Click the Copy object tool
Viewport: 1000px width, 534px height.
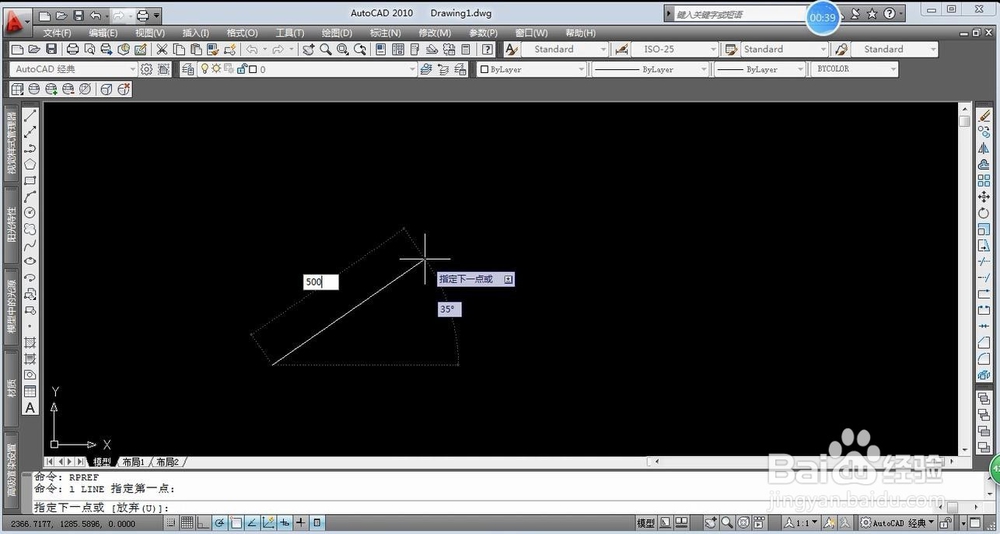[x=983, y=132]
